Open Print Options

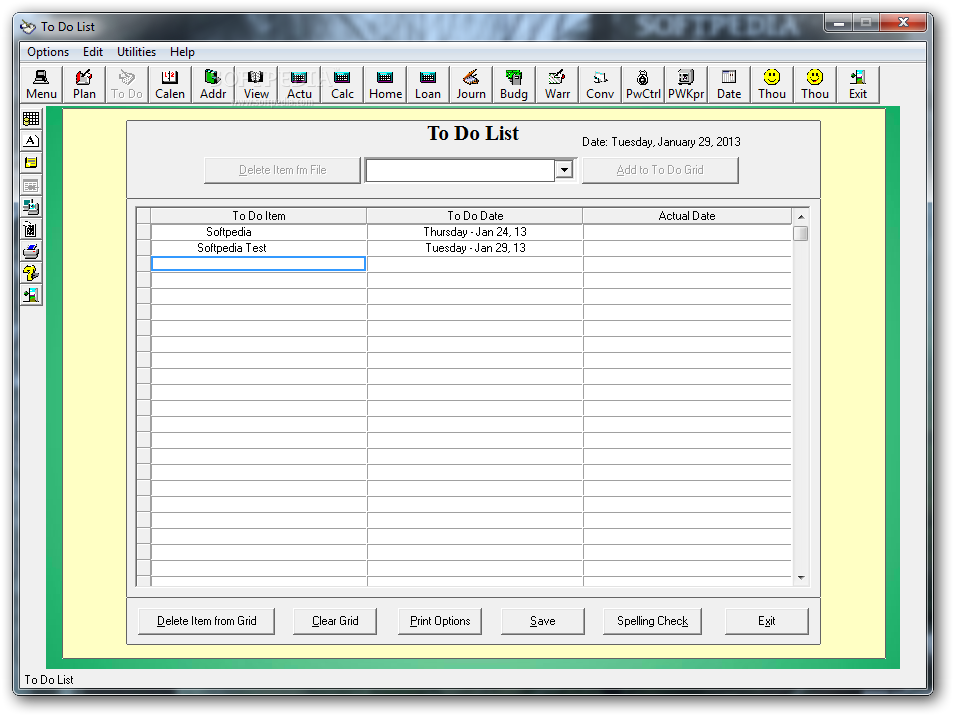[440, 621]
